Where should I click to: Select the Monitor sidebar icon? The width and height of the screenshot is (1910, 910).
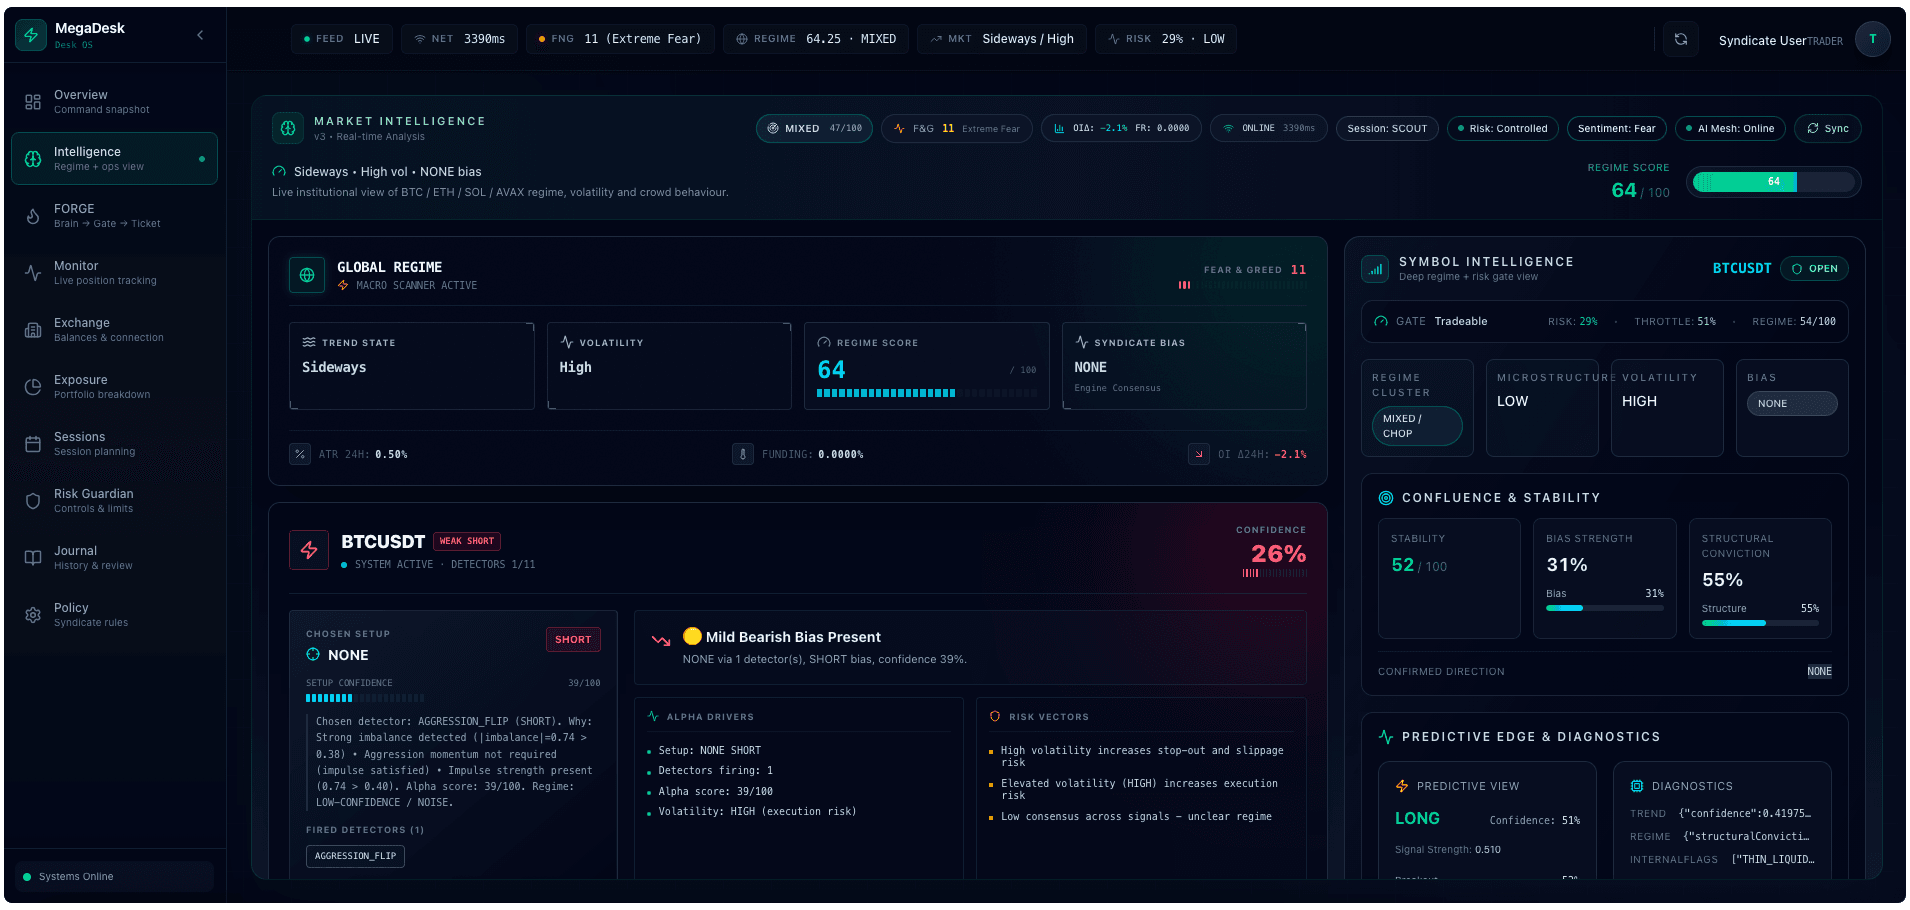(x=33, y=272)
